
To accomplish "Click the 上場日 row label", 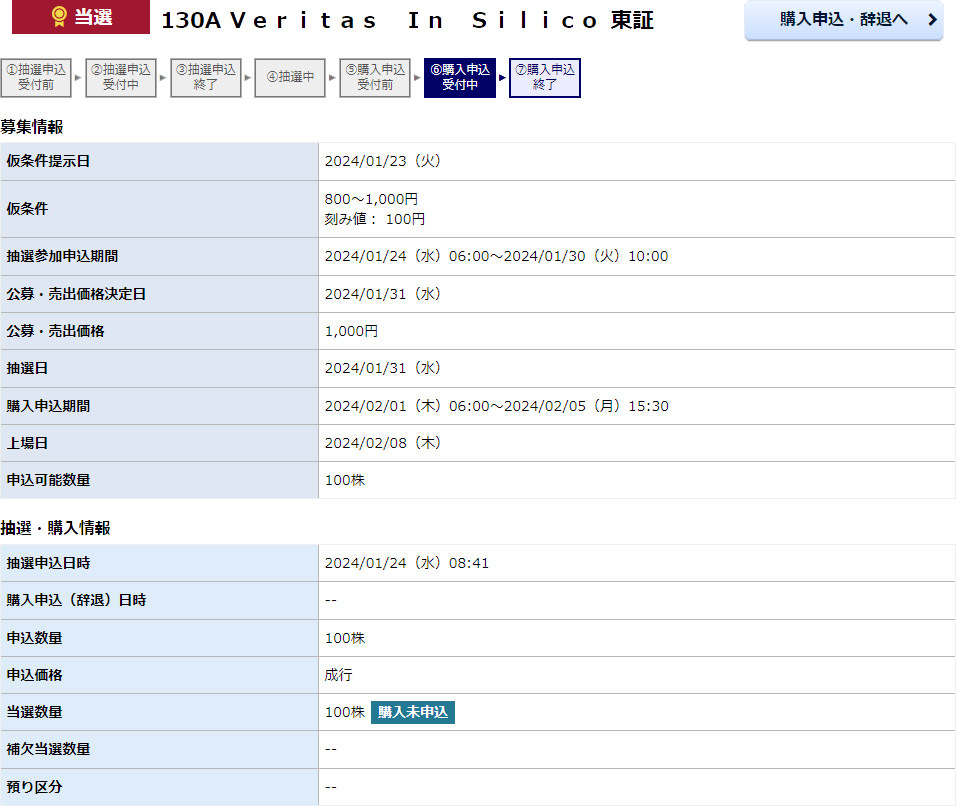I will [27, 443].
